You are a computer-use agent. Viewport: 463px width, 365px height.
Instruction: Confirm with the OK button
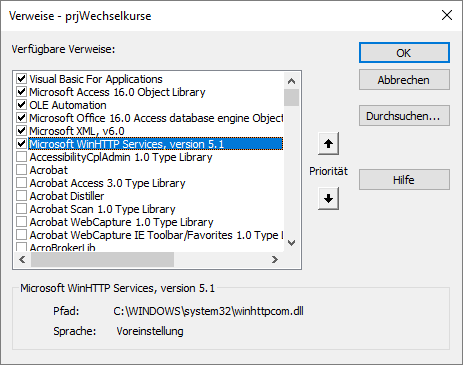(x=404, y=53)
